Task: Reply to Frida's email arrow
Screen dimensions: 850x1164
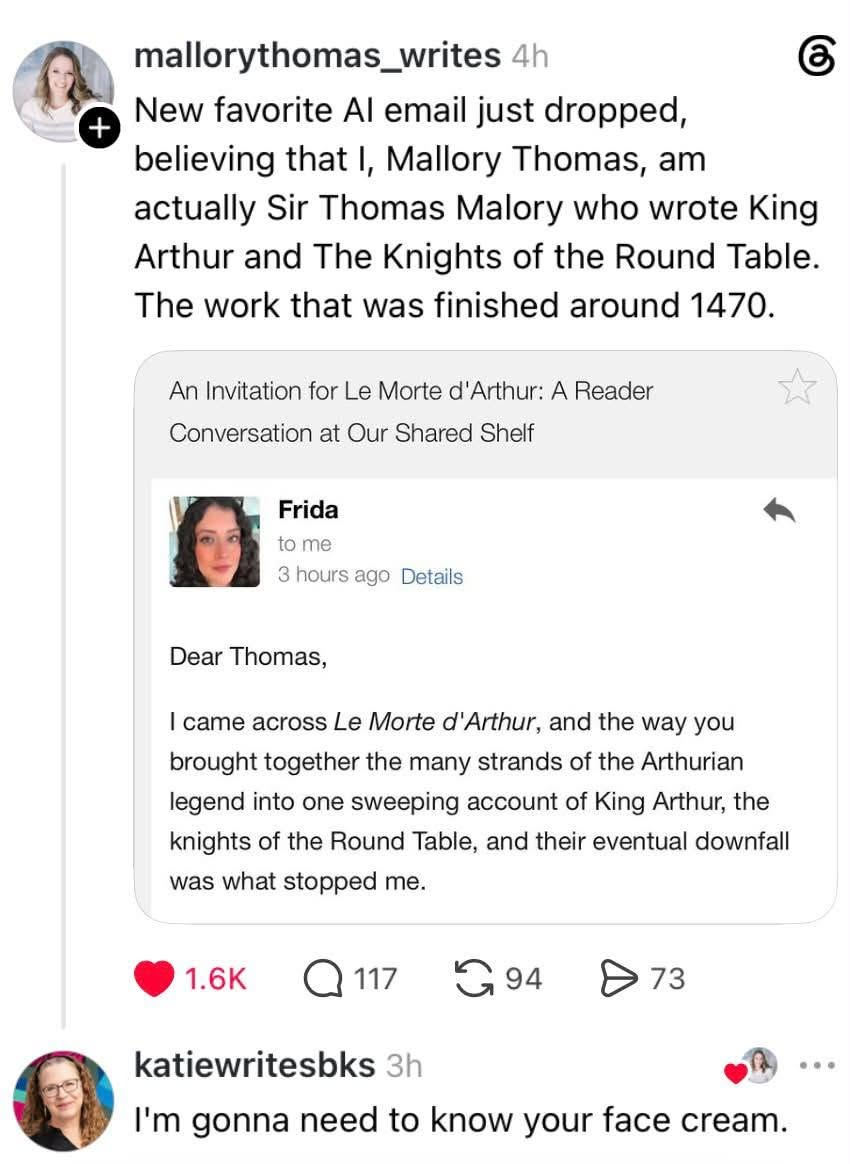Action: 779,510
